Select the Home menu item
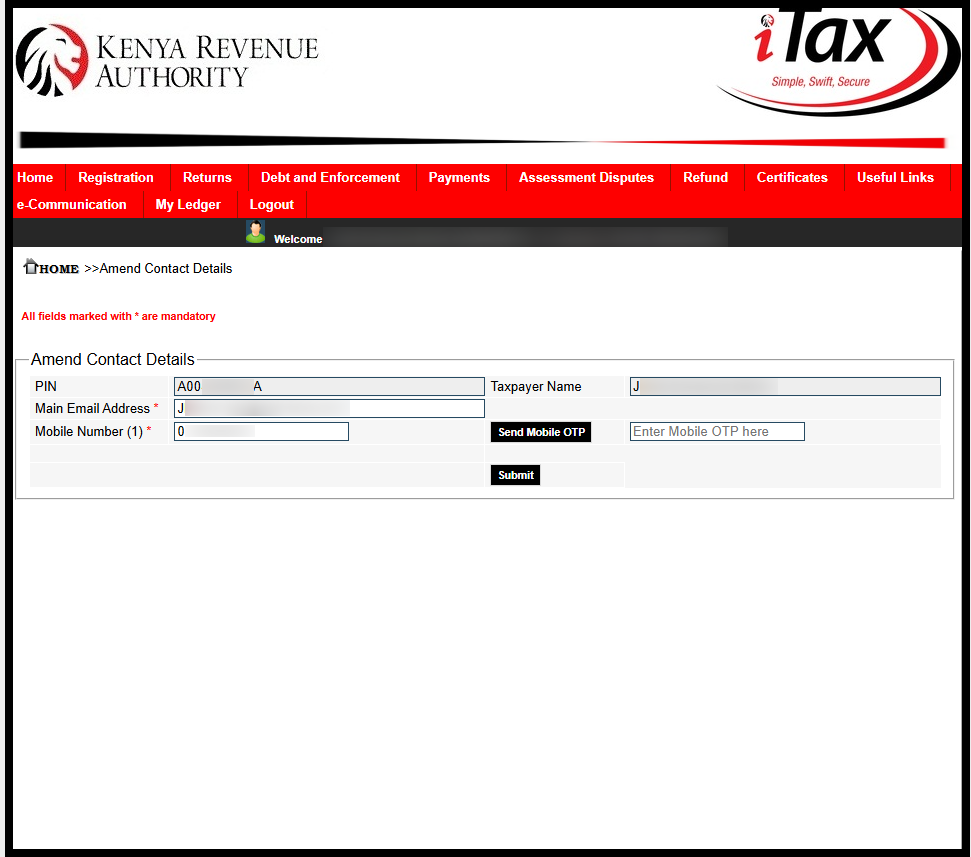 click(x=35, y=177)
